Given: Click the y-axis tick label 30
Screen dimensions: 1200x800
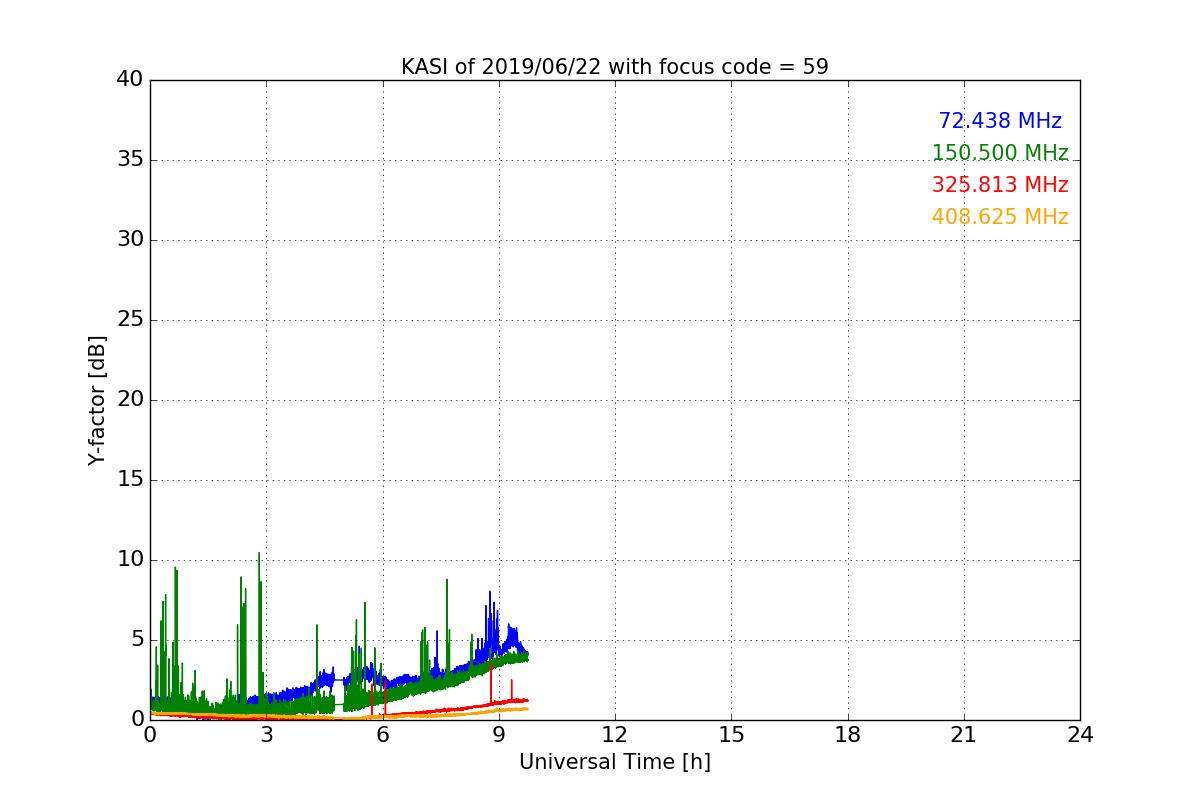Looking at the screenshot, I should tap(130, 240).
